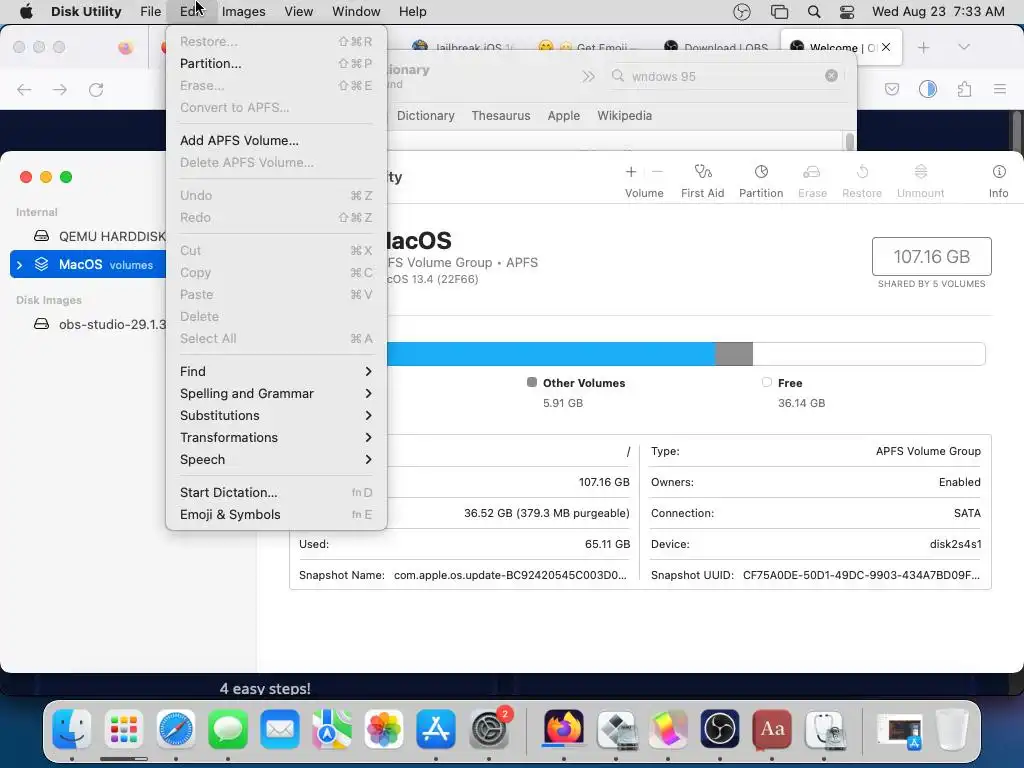Click the gray Other Volumes storage segment

734,354
